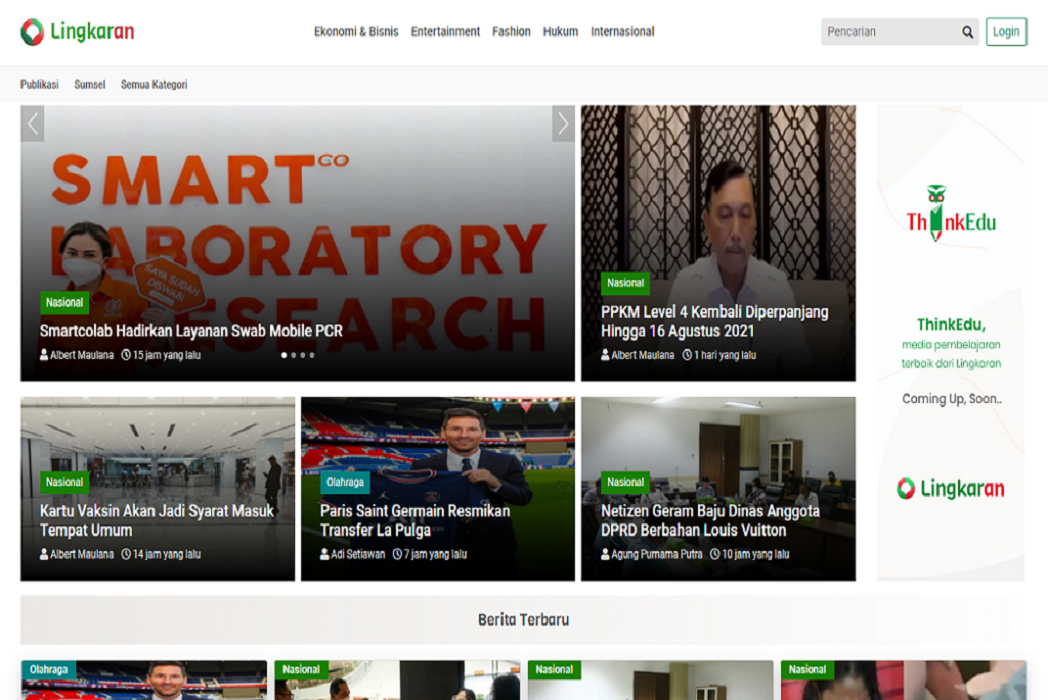Click author Agung Purnama Putra
This screenshot has height=700, width=1048.
(x=652, y=554)
